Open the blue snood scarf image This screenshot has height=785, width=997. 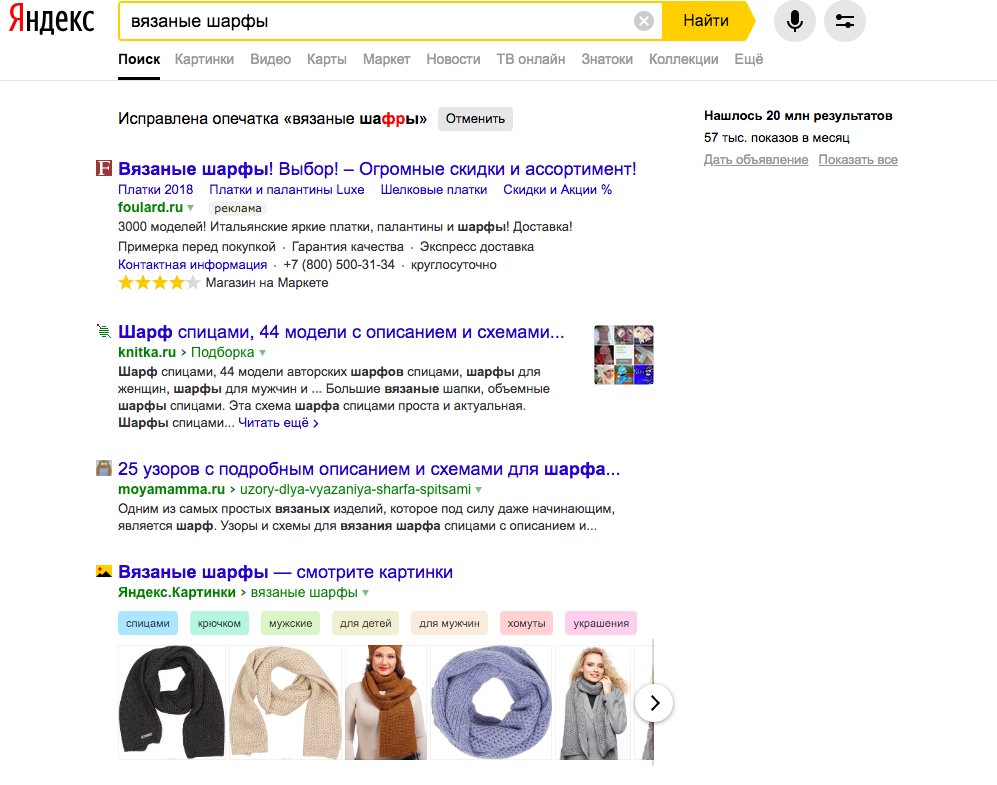pyautogui.click(x=491, y=702)
